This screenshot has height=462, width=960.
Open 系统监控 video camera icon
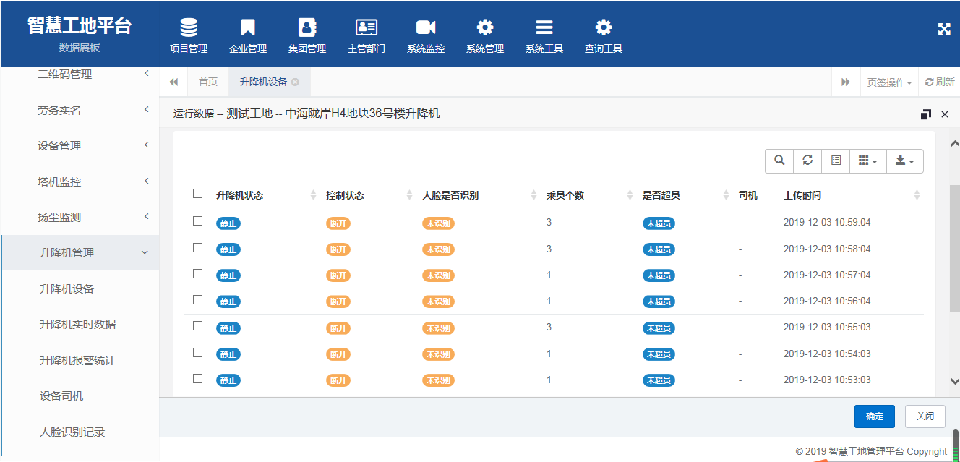[x=425, y=28]
